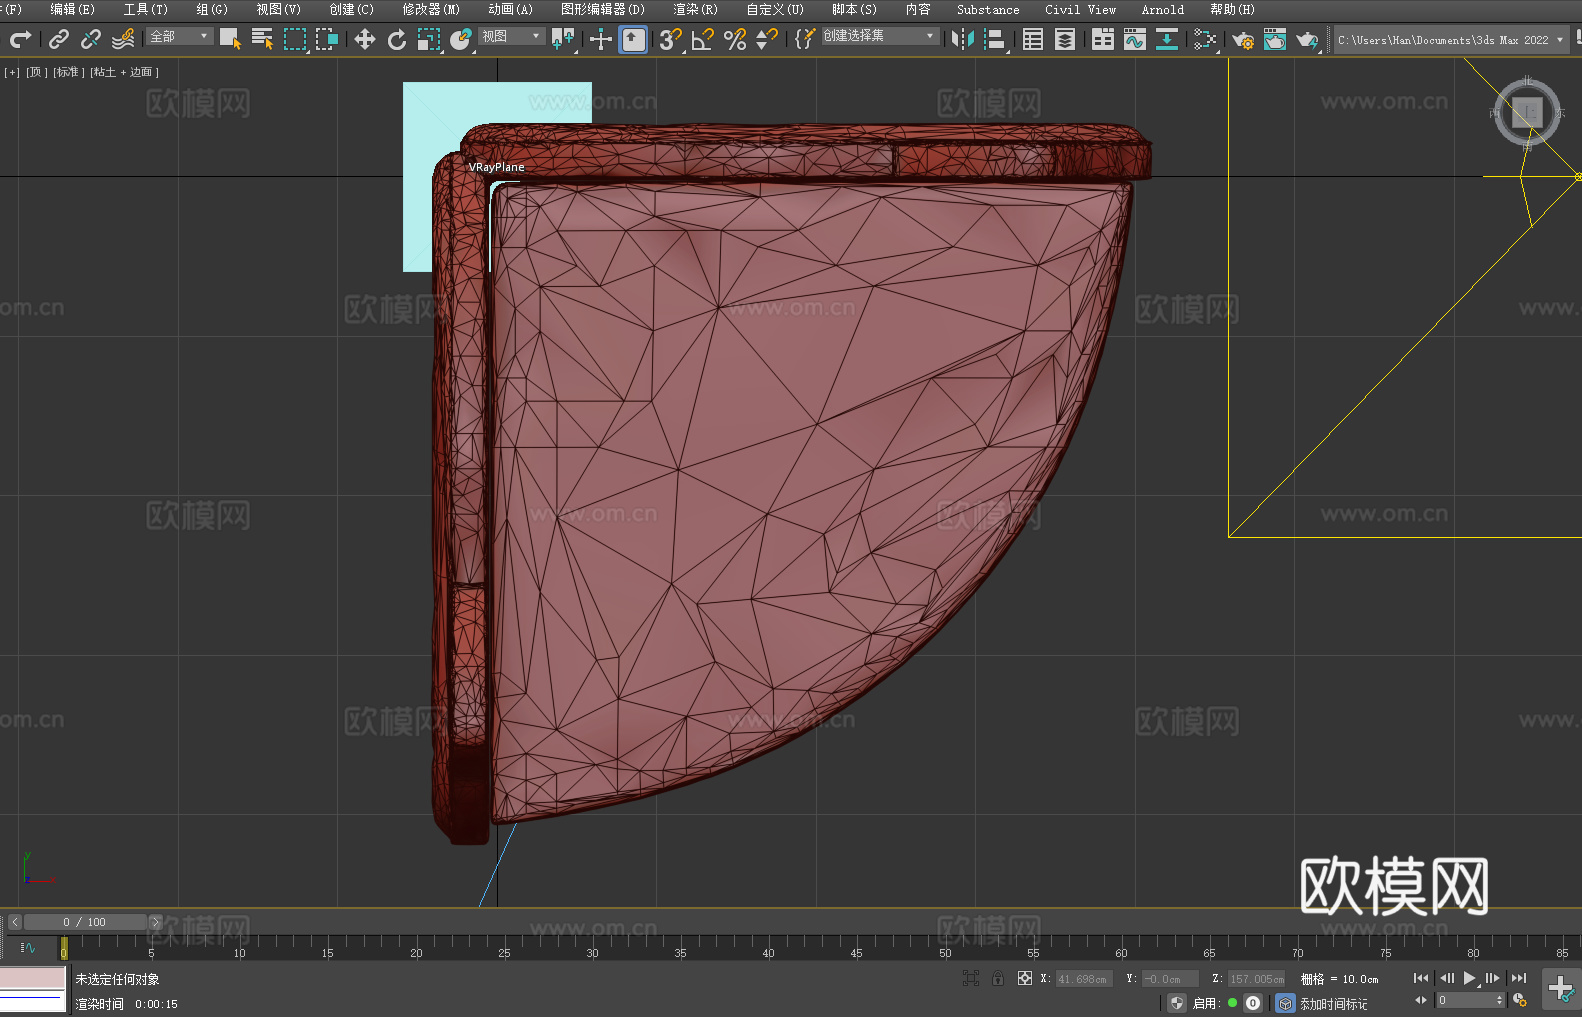1582x1017 pixels.
Task: Open the 编辑(E) menu
Action: pyautogui.click(x=72, y=9)
